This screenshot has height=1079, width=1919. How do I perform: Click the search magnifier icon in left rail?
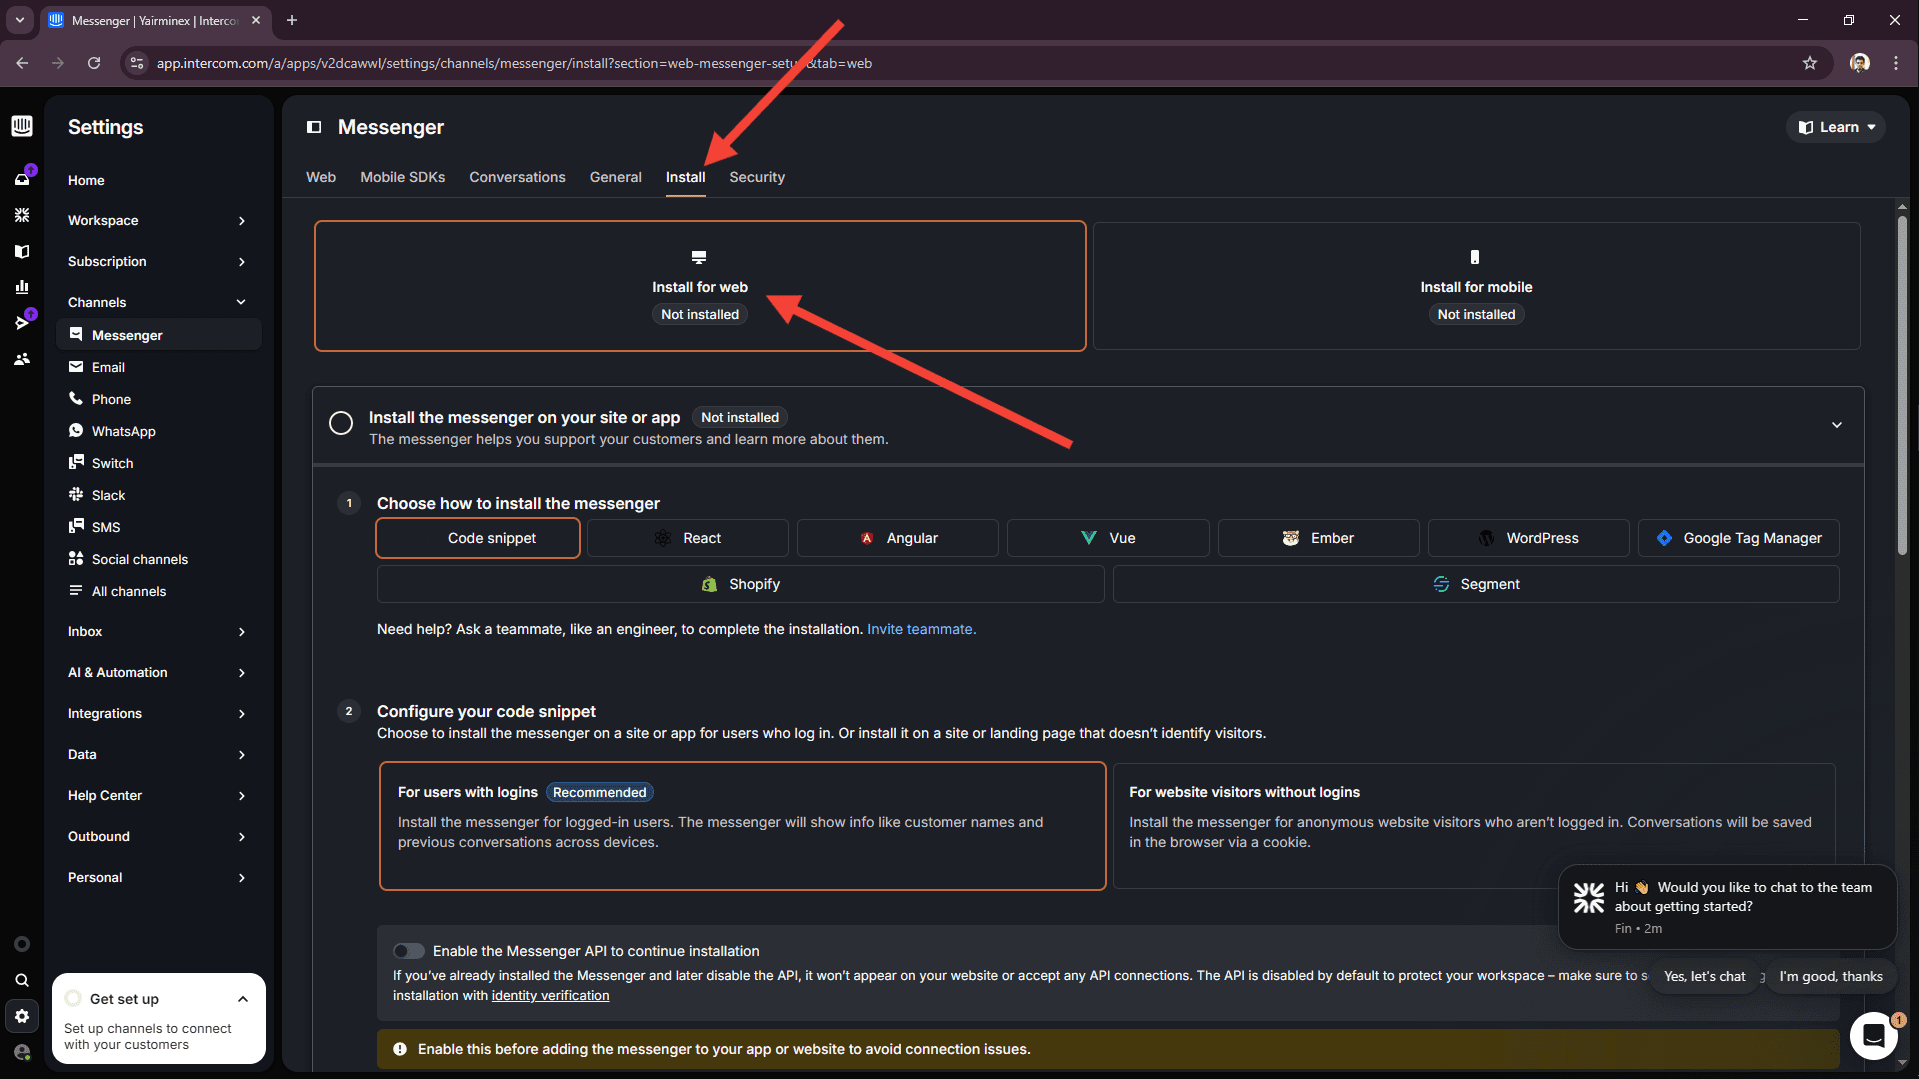click(22, 981)
